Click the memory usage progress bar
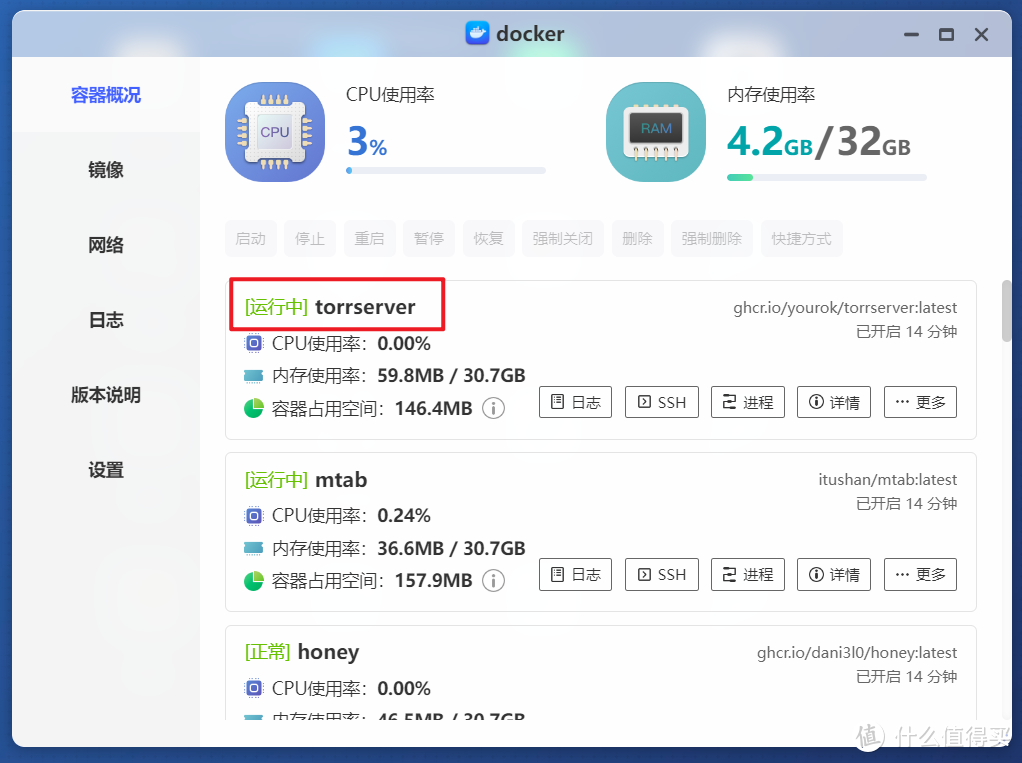Image resolution: width=1022 pixels, height=763 pixels. [x=826, y=177]
